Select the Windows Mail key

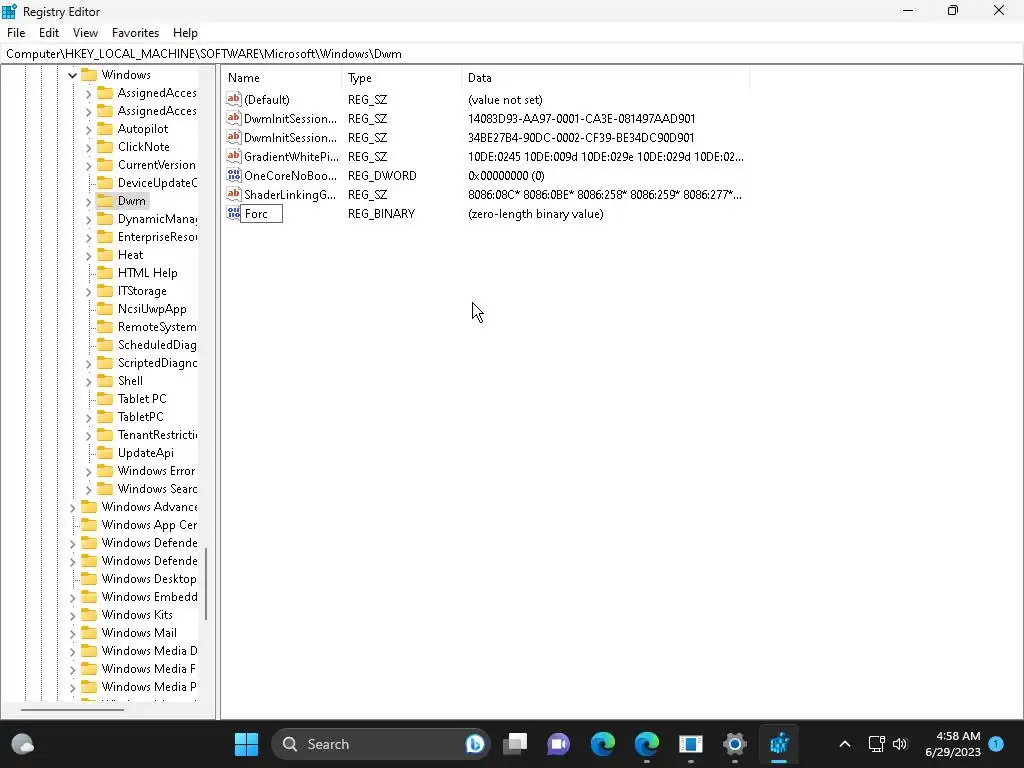(x=139, y=633)
